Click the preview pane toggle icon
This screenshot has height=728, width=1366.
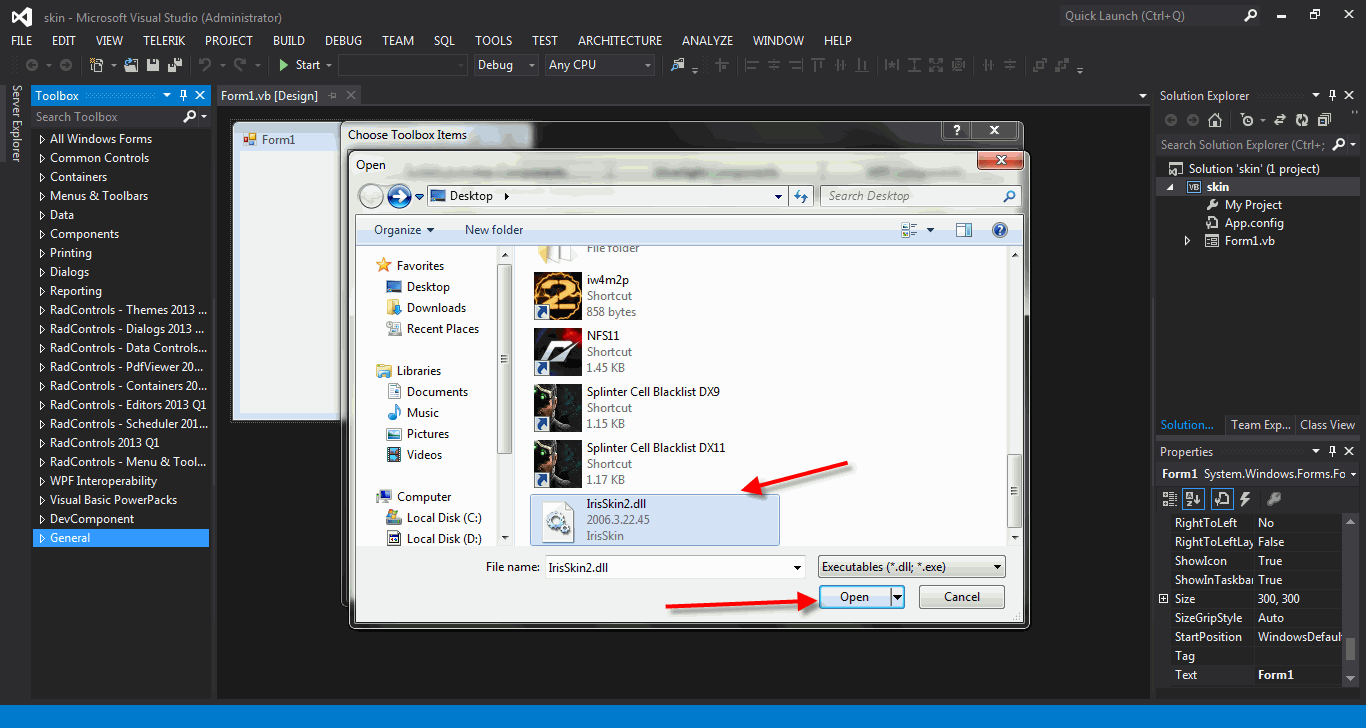click(964, 230)
